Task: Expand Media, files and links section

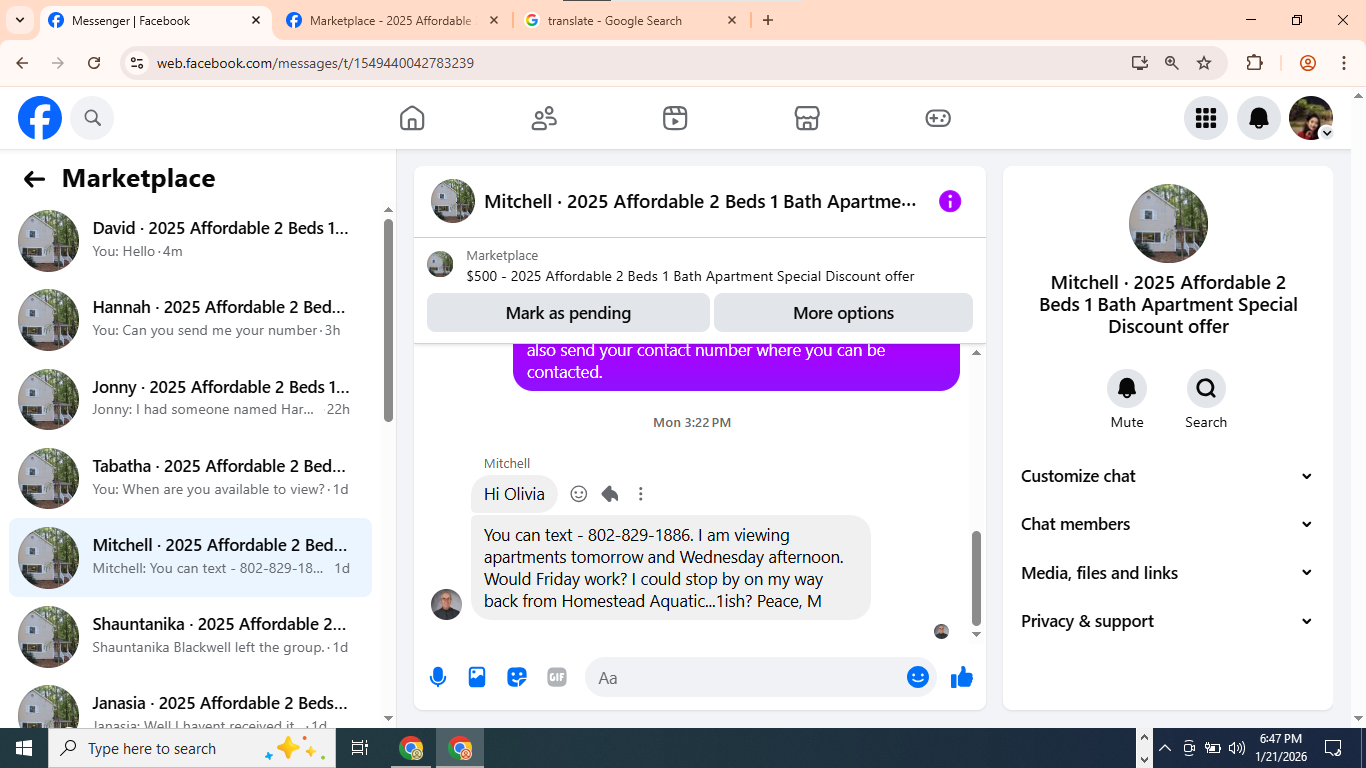Action: [1166, 573]
